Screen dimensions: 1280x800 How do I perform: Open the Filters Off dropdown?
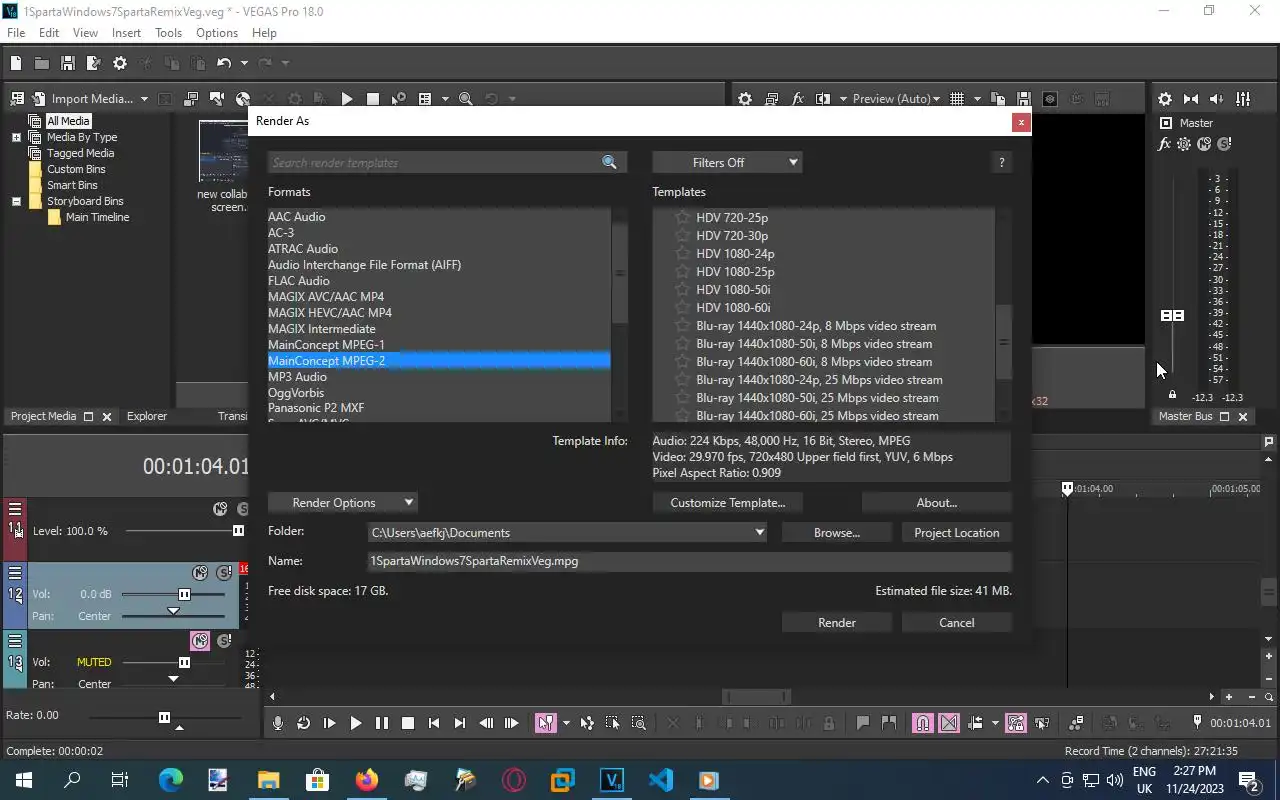[x=727, y=162]
